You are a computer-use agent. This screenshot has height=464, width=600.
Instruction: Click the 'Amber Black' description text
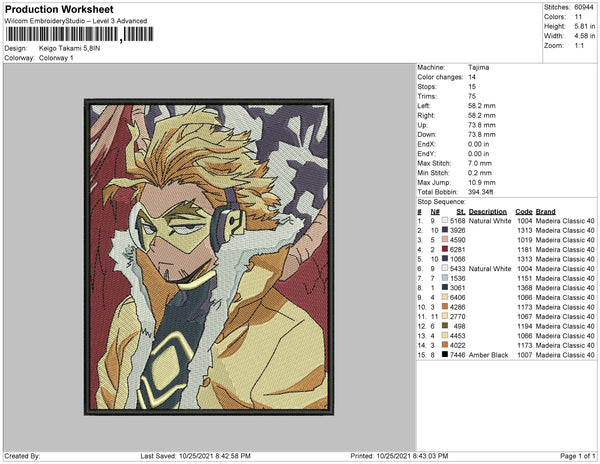click(488, 355)
